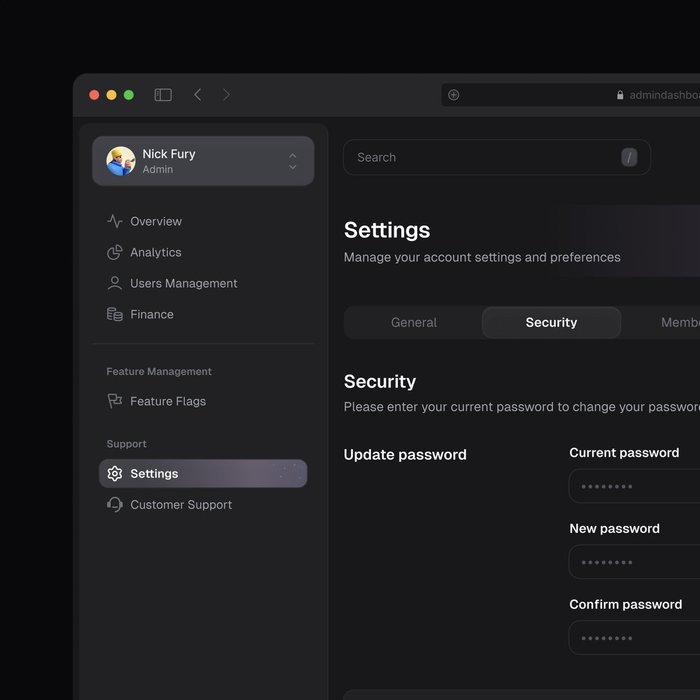Expand the Nick Fury account switcher chevrons

tap(292, 161)
